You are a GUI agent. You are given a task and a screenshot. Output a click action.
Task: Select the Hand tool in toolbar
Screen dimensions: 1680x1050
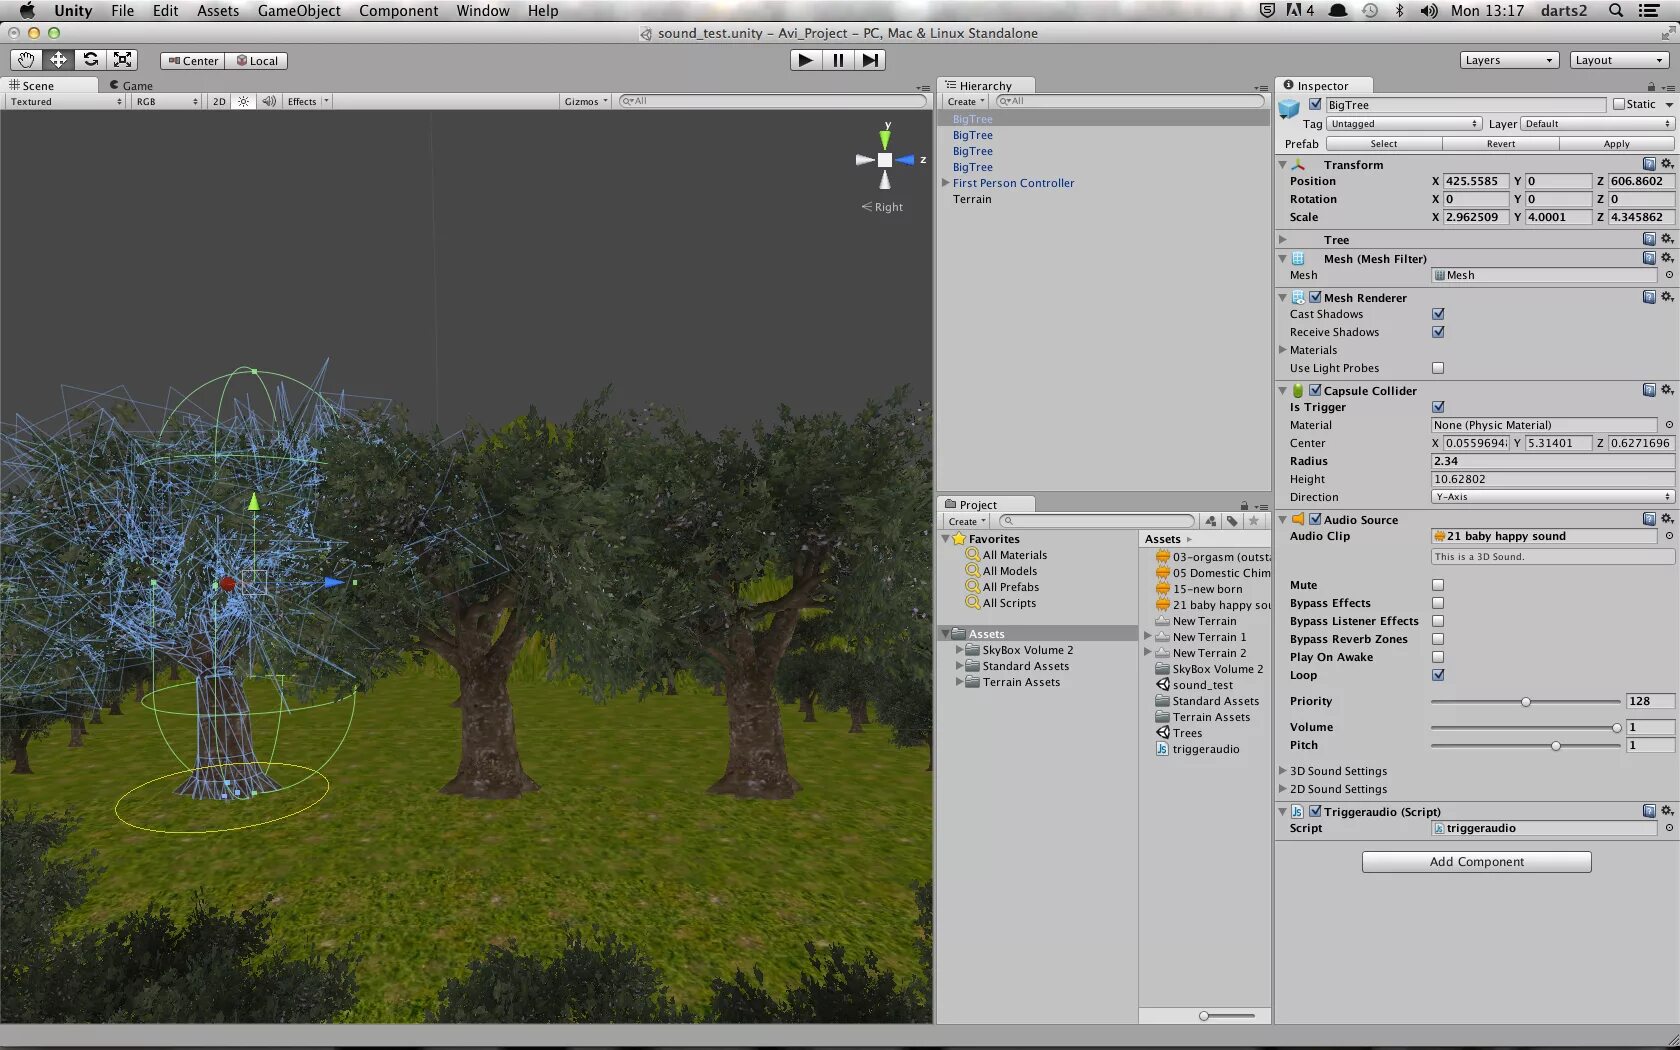pyautogui.click(x=26, y=60)
